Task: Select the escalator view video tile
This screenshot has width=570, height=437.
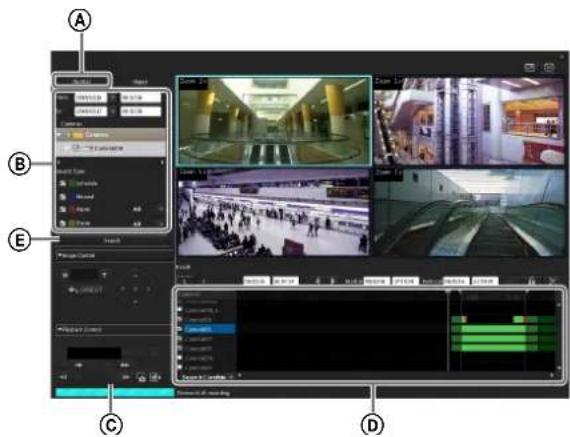Action: pyautogui.click(x=469, y=212)
